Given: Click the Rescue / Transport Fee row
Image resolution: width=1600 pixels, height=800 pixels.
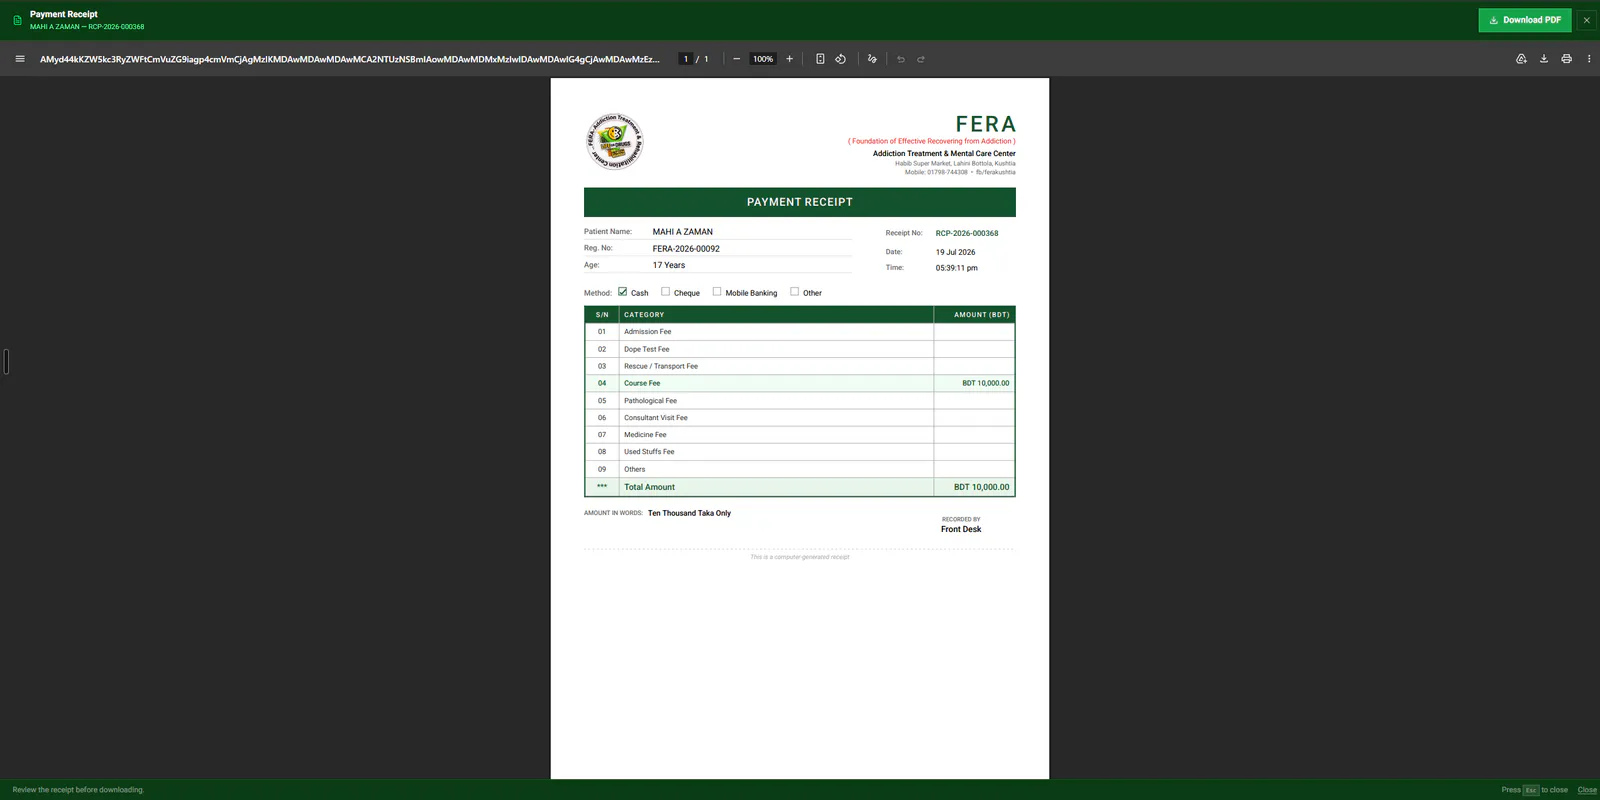Looking at the screenshot, I should pyautogui.click(x=800, y=366).
